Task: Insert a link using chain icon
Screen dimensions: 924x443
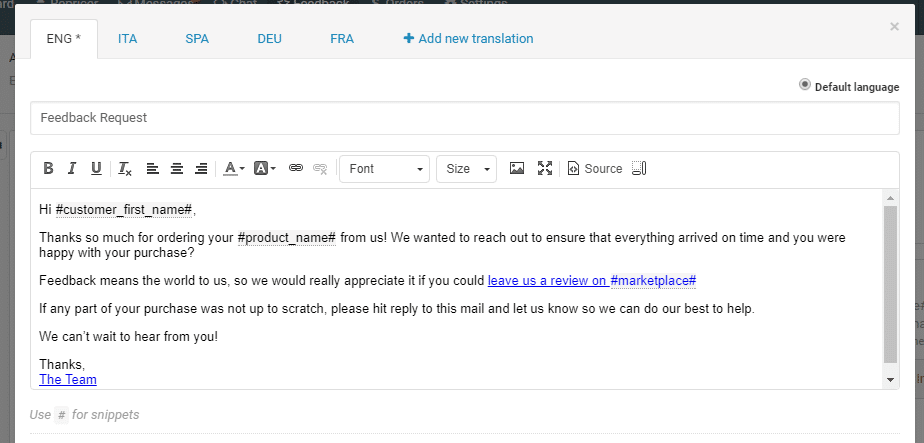Action: [296, 168]
